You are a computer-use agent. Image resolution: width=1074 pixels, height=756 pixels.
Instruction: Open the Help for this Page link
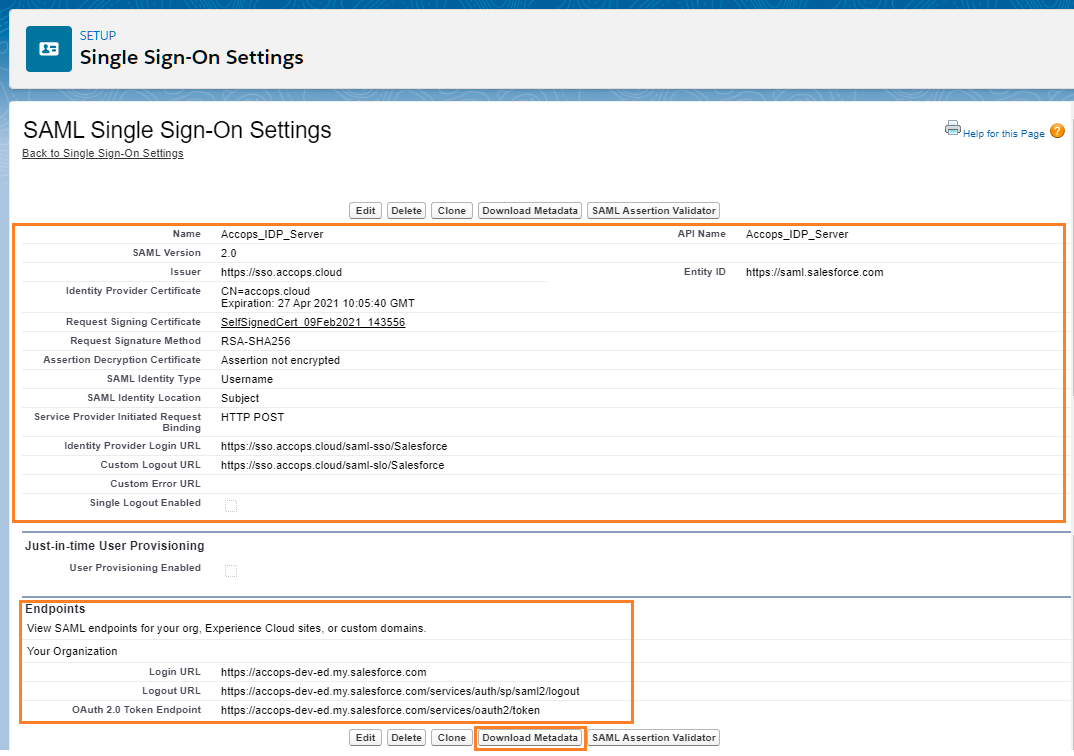click(1003, 134)
